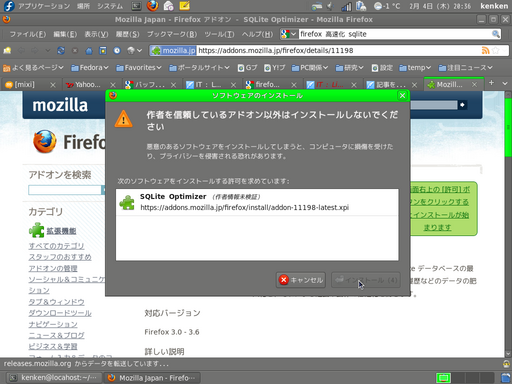Viewport: 512px width, 384px height.
Task: Click the clock history toolbar icon
Action: click(117, 50)
